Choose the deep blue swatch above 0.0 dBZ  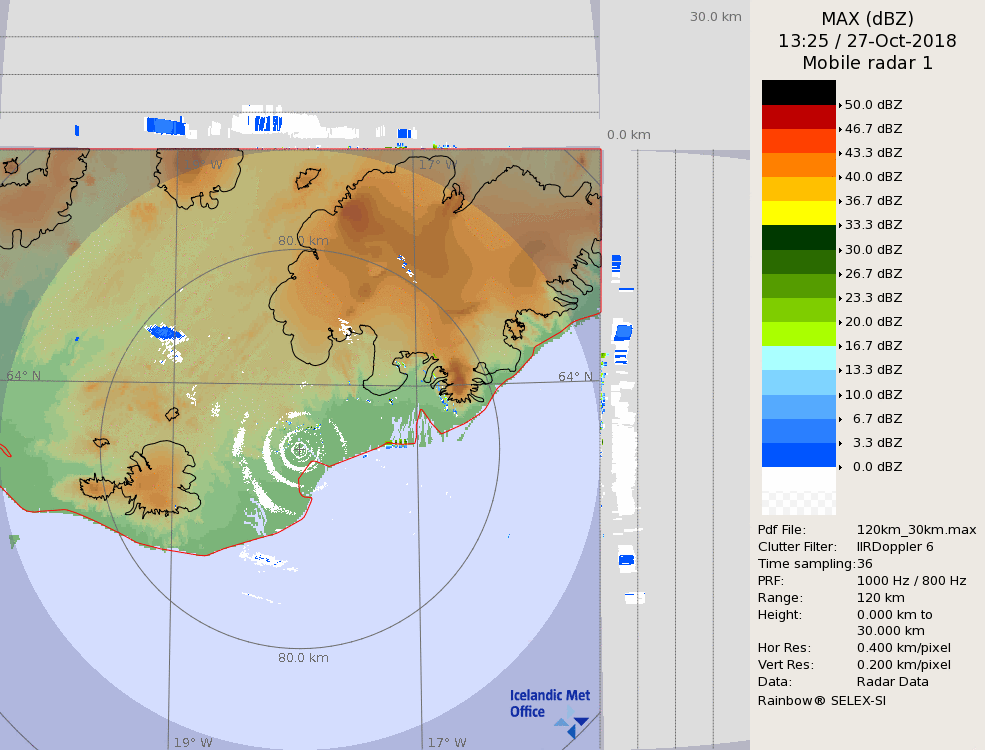coord(798,455)
